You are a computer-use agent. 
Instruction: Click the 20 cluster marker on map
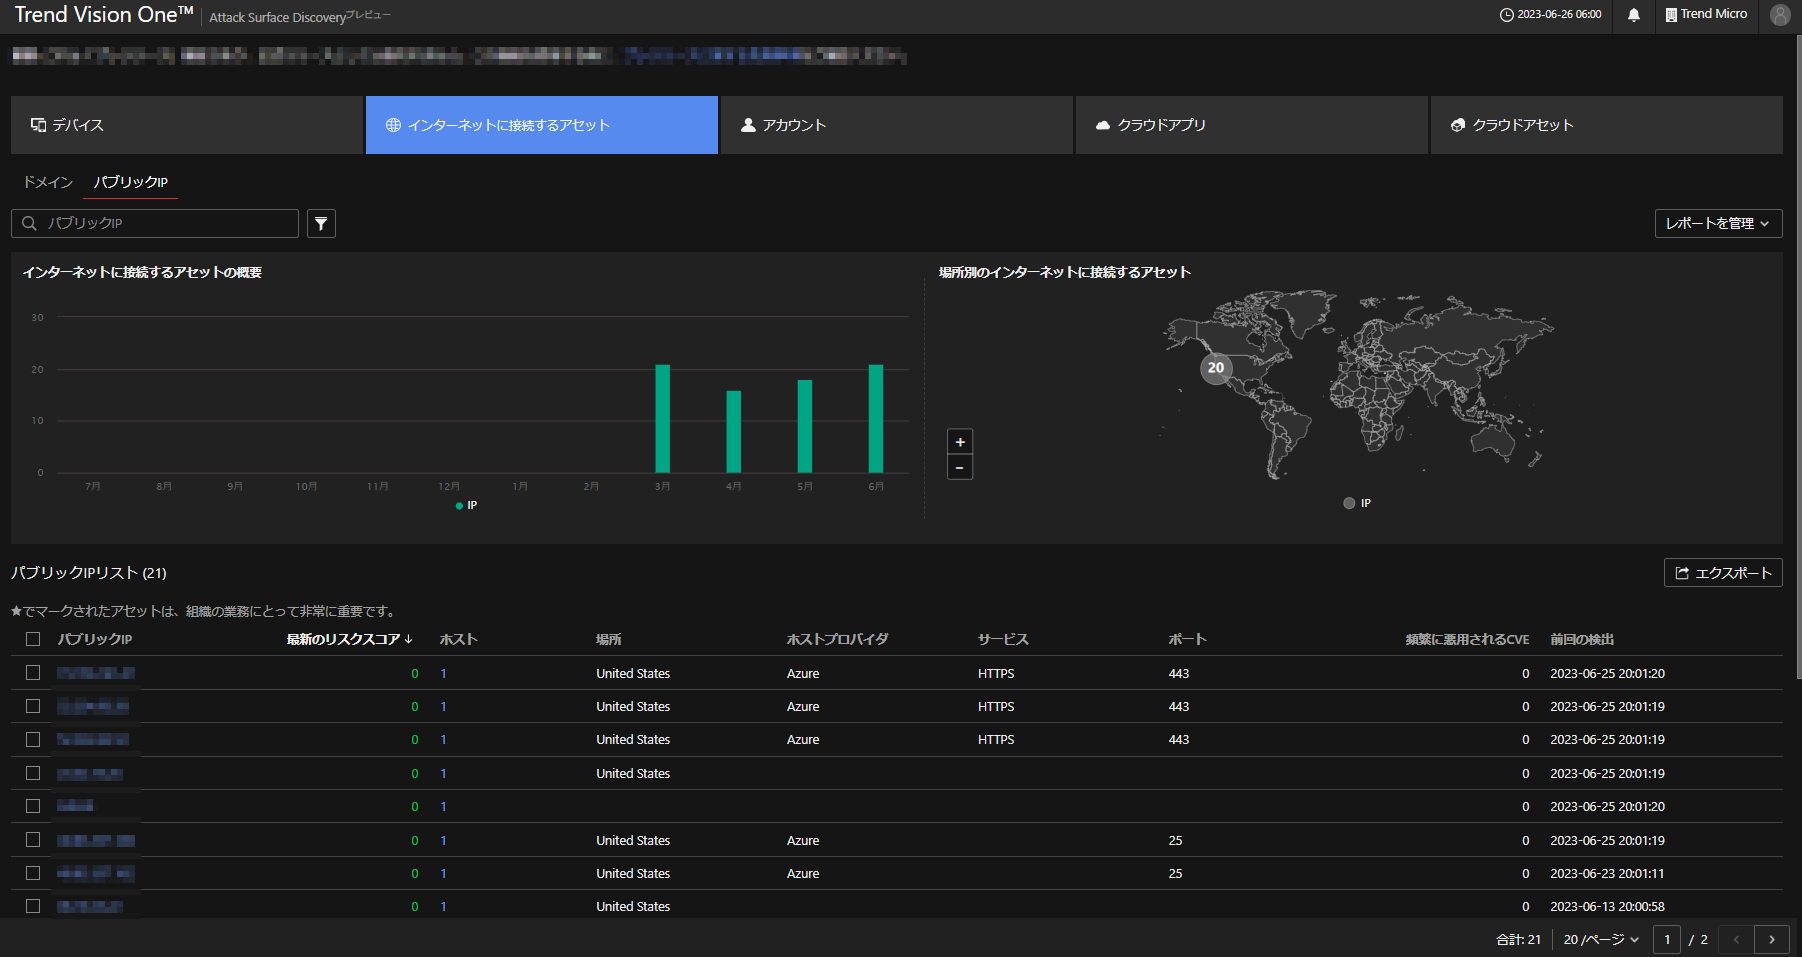coord(1215,368)
